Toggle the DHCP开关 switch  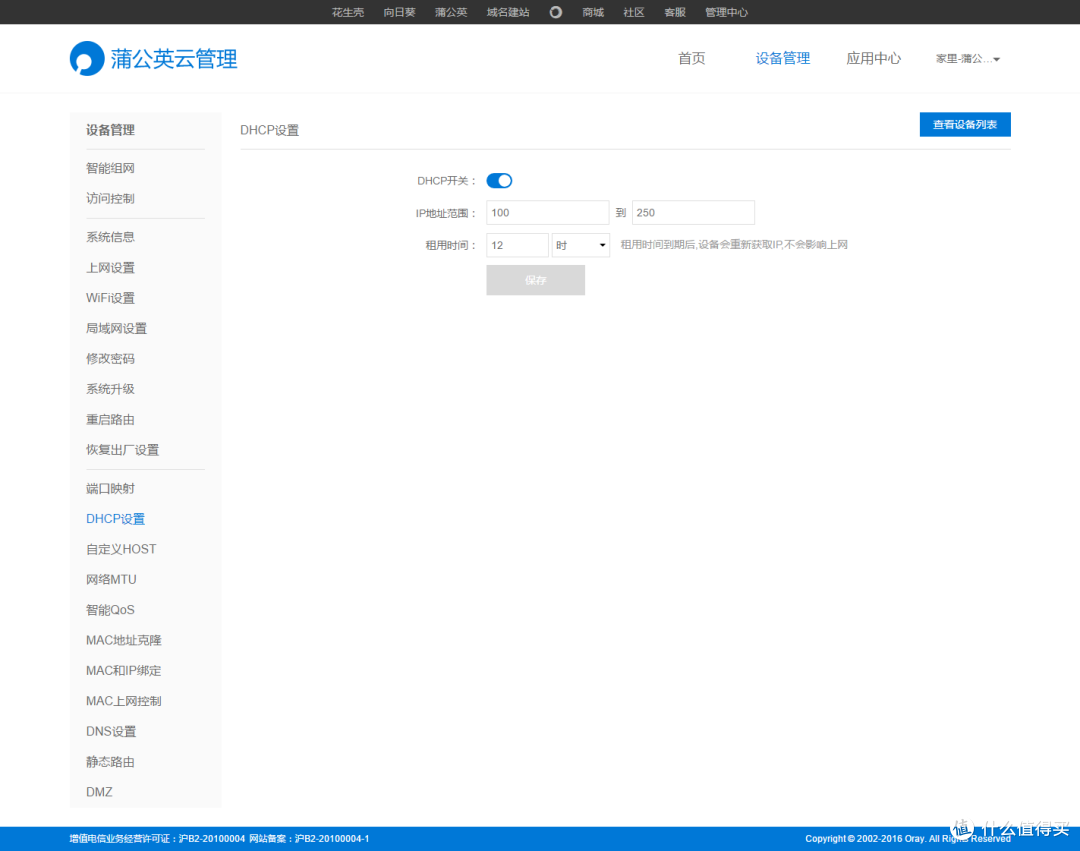click(x=499, y=180)
